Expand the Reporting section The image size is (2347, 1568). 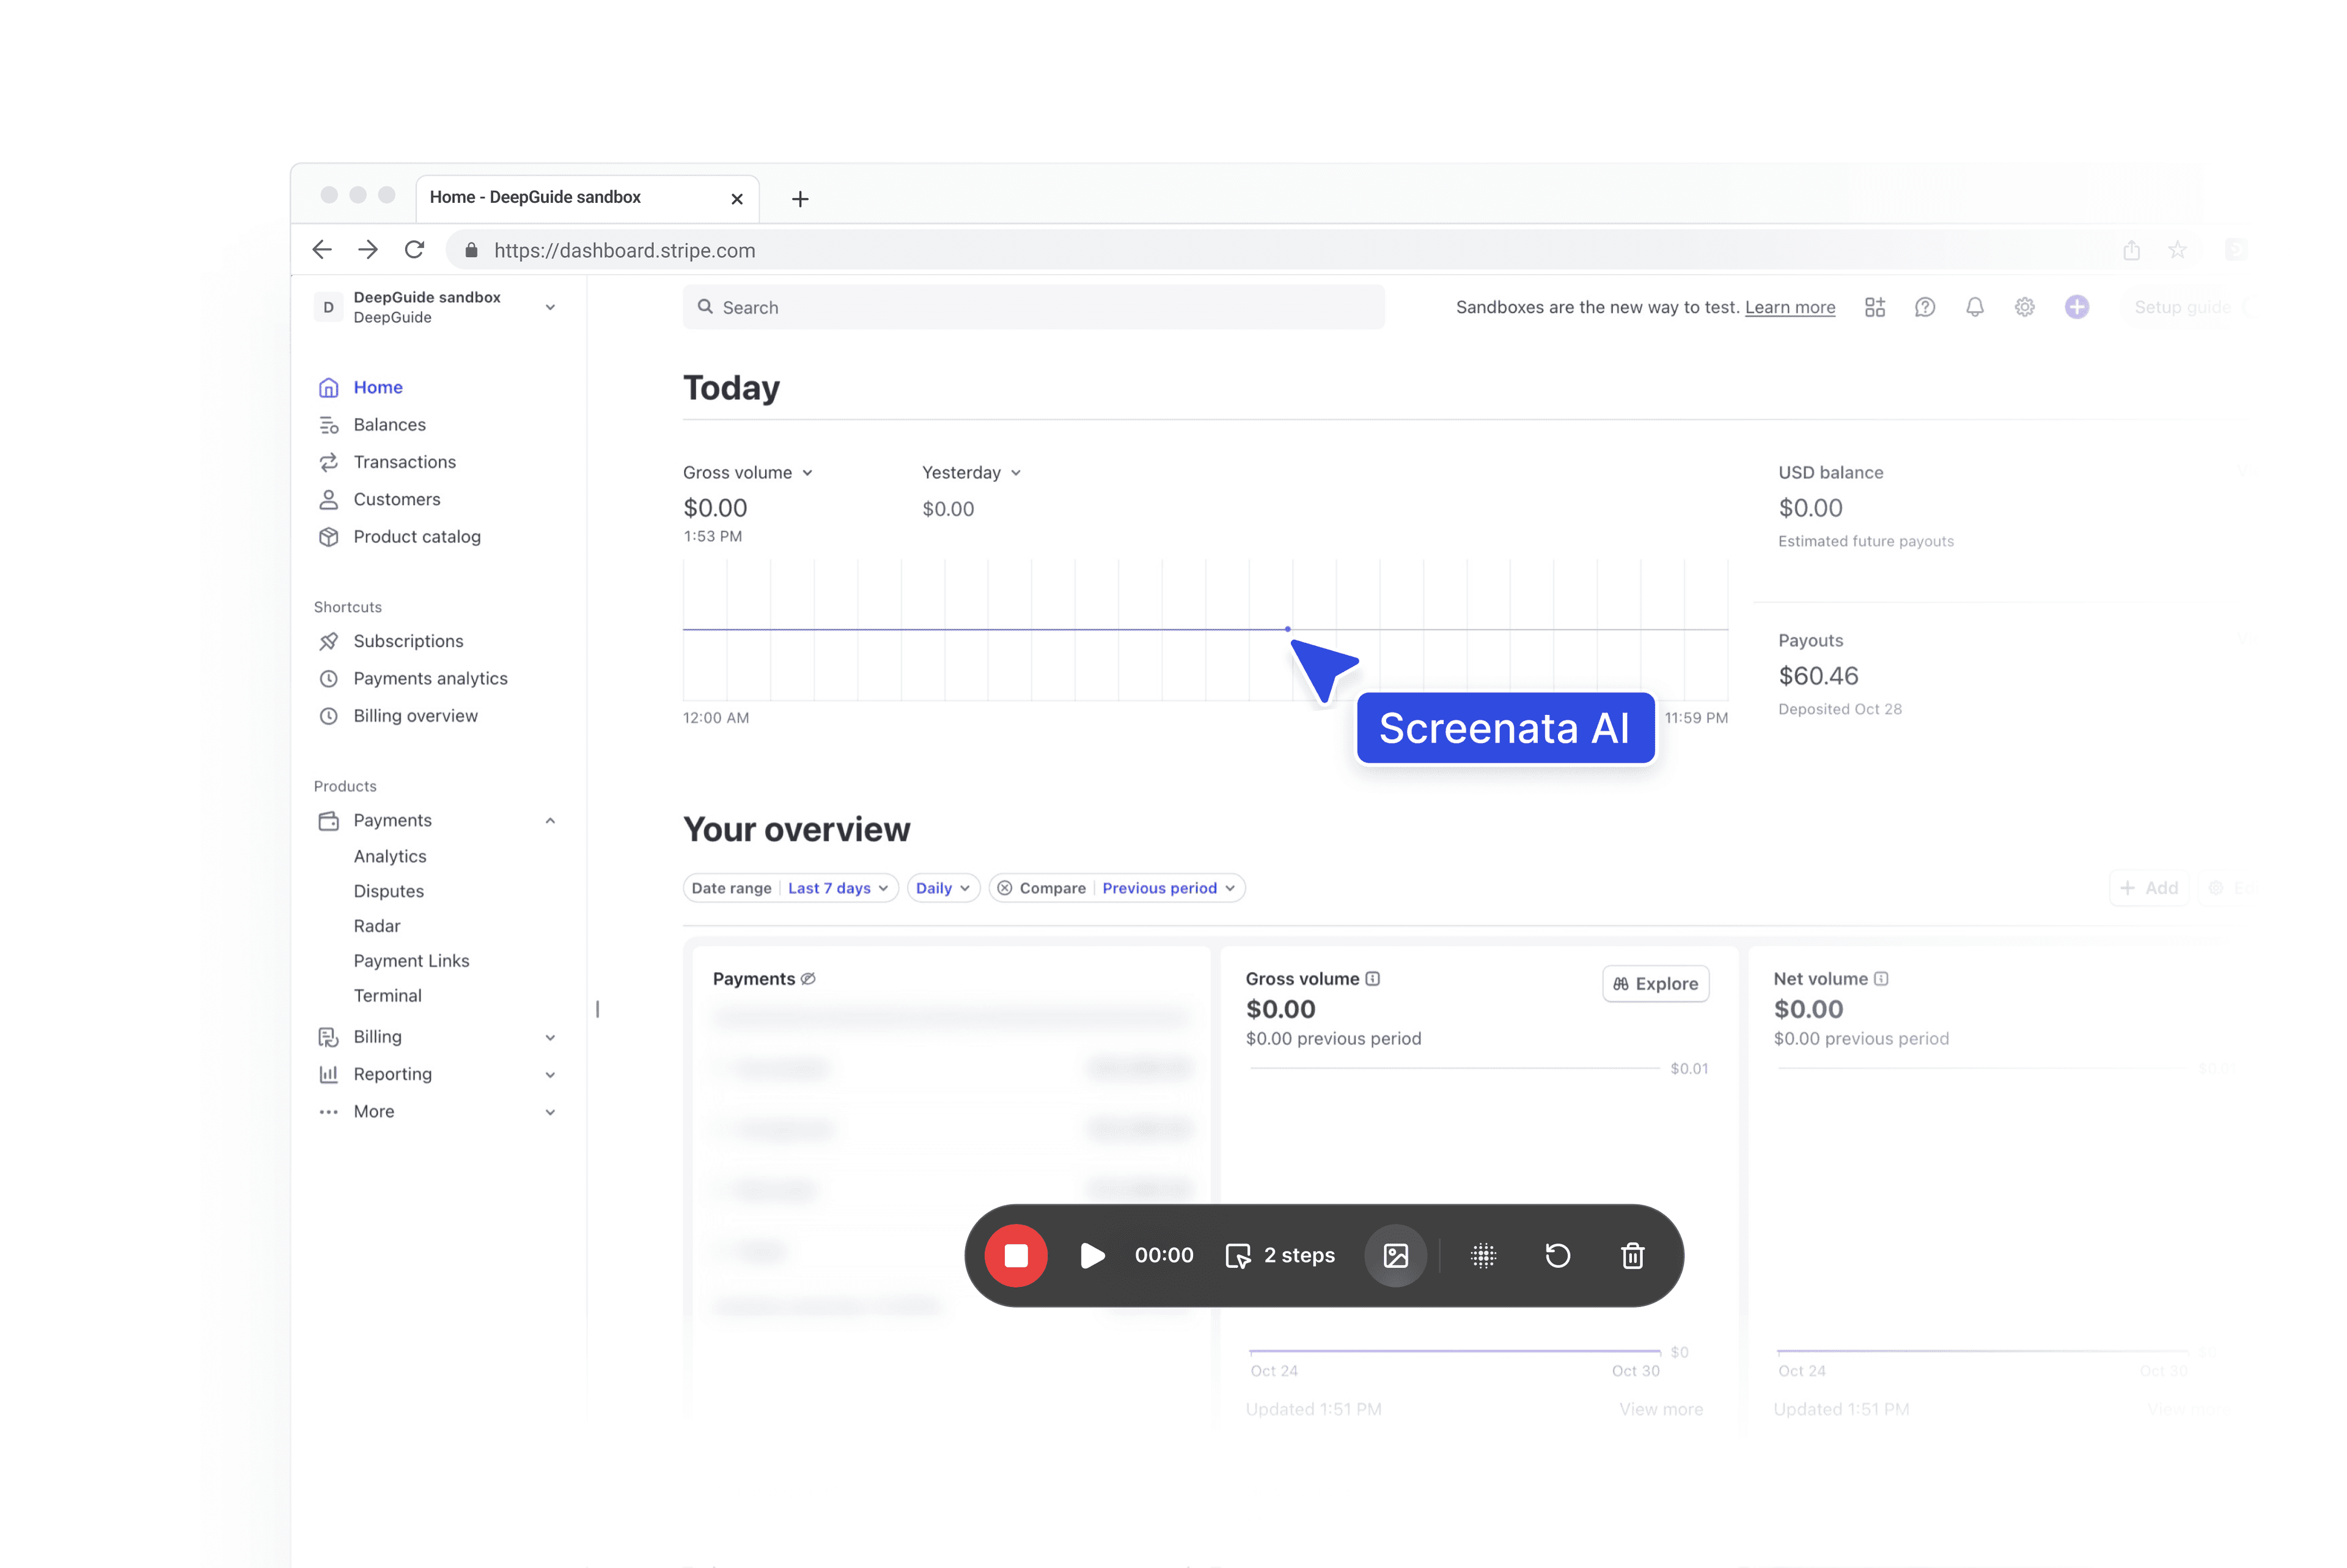pos(550,1074)
